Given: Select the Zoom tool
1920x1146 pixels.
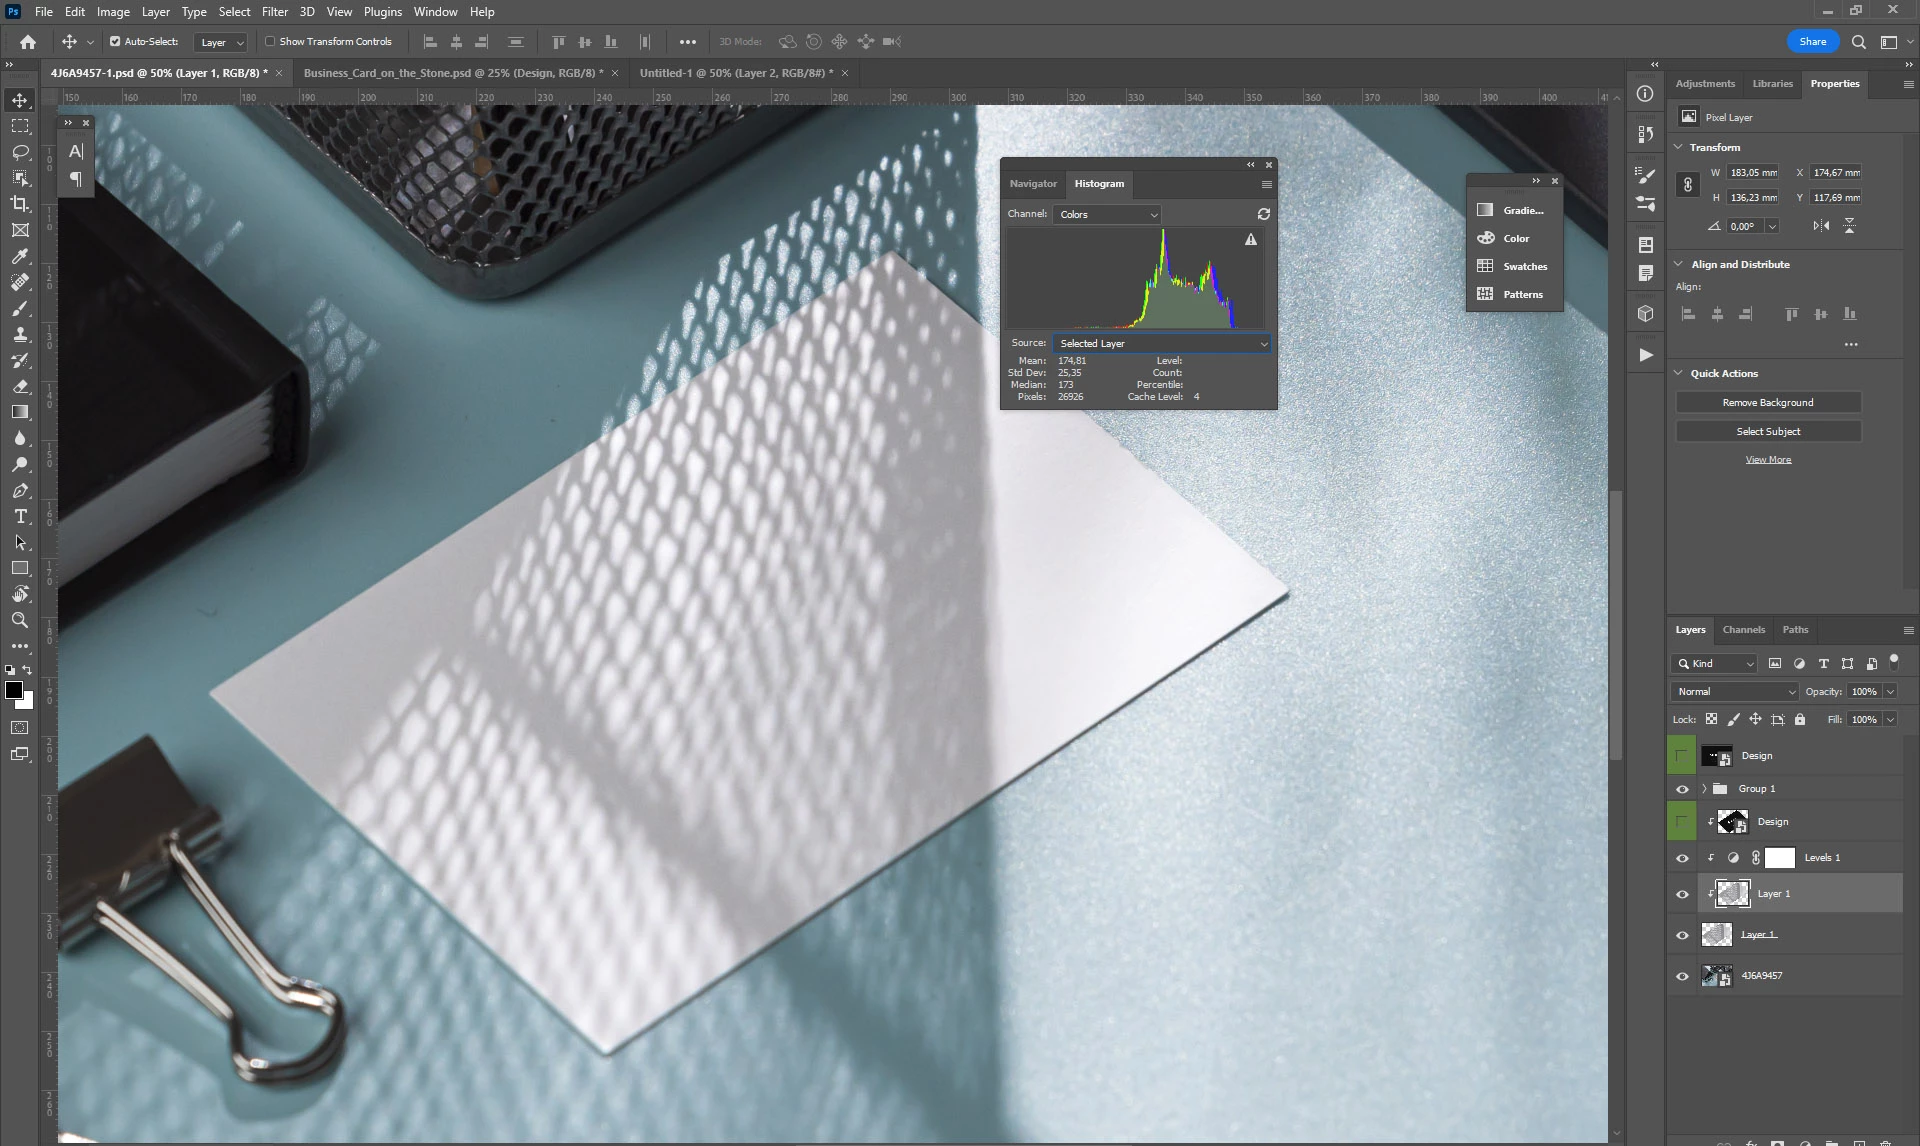Looking at the screenshot, I should click(20, 621).
